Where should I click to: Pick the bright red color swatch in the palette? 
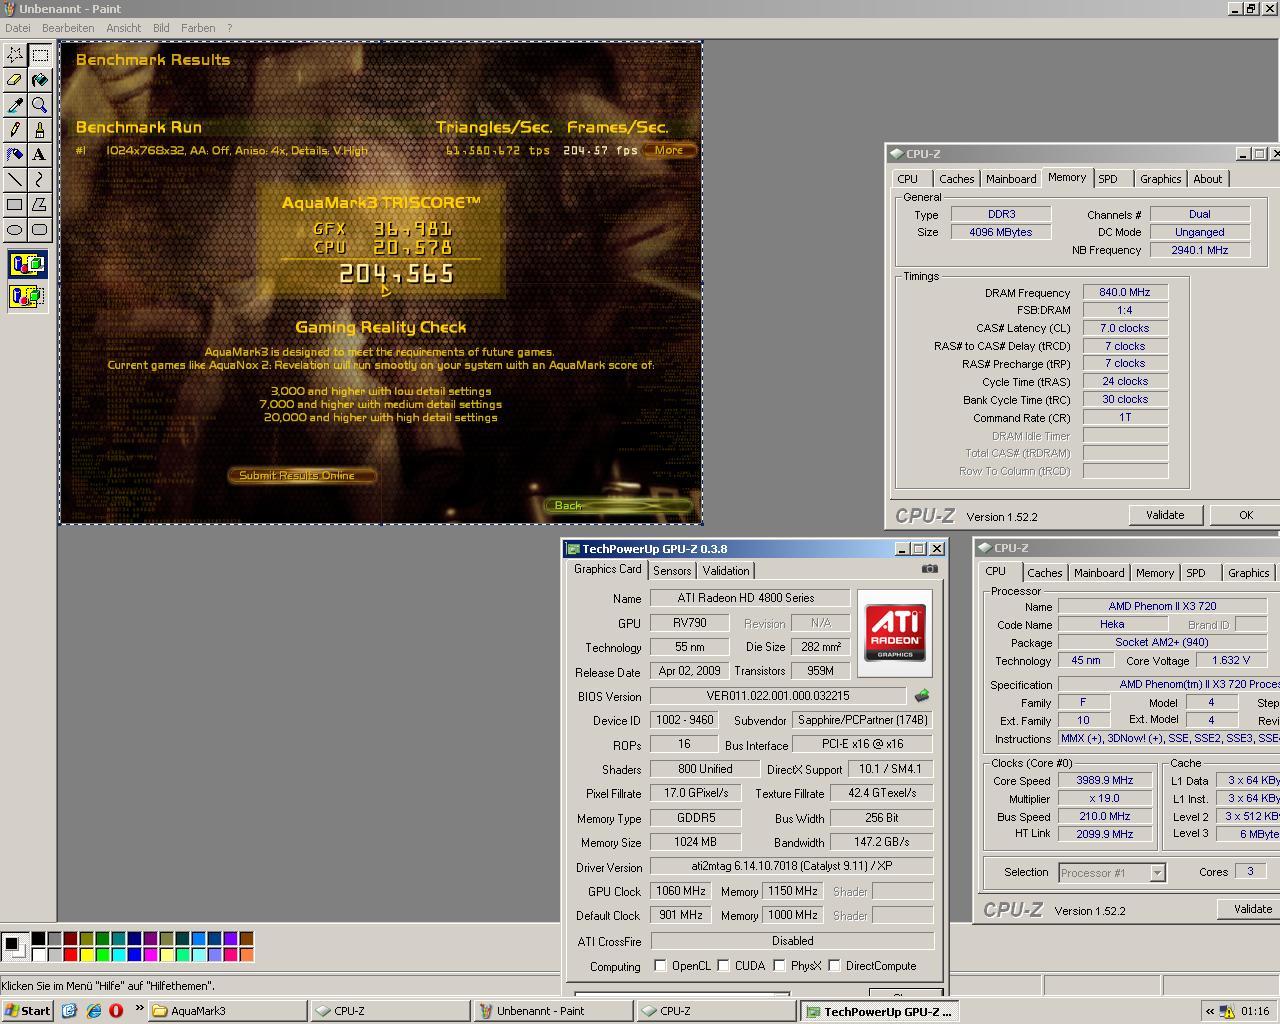(70, 954)
